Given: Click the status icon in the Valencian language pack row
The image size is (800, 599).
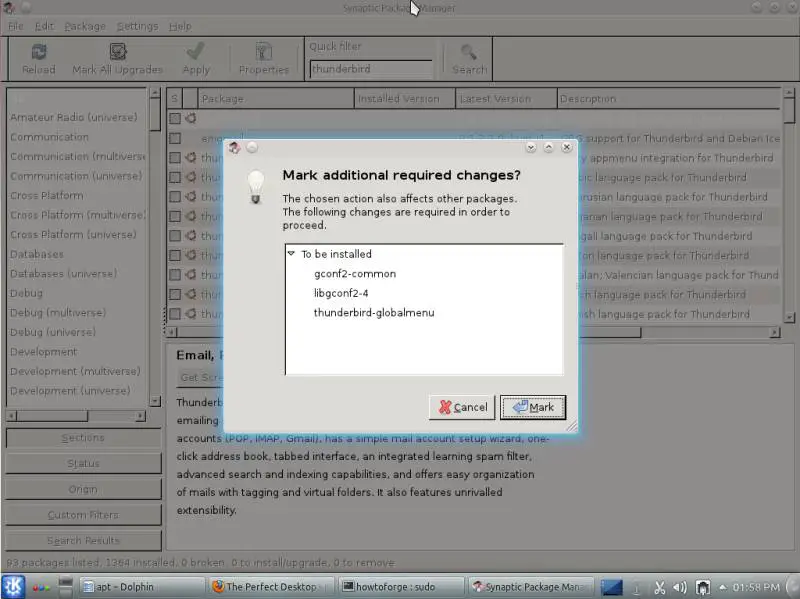Looking at the screenshot, I should [x=191, y=274].
